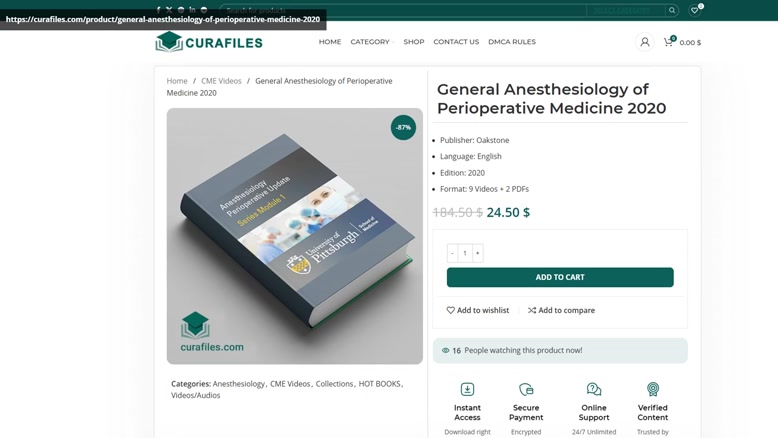Open the shopping cart icon
This screenshot has width=778, height=438.
(668, 42)
